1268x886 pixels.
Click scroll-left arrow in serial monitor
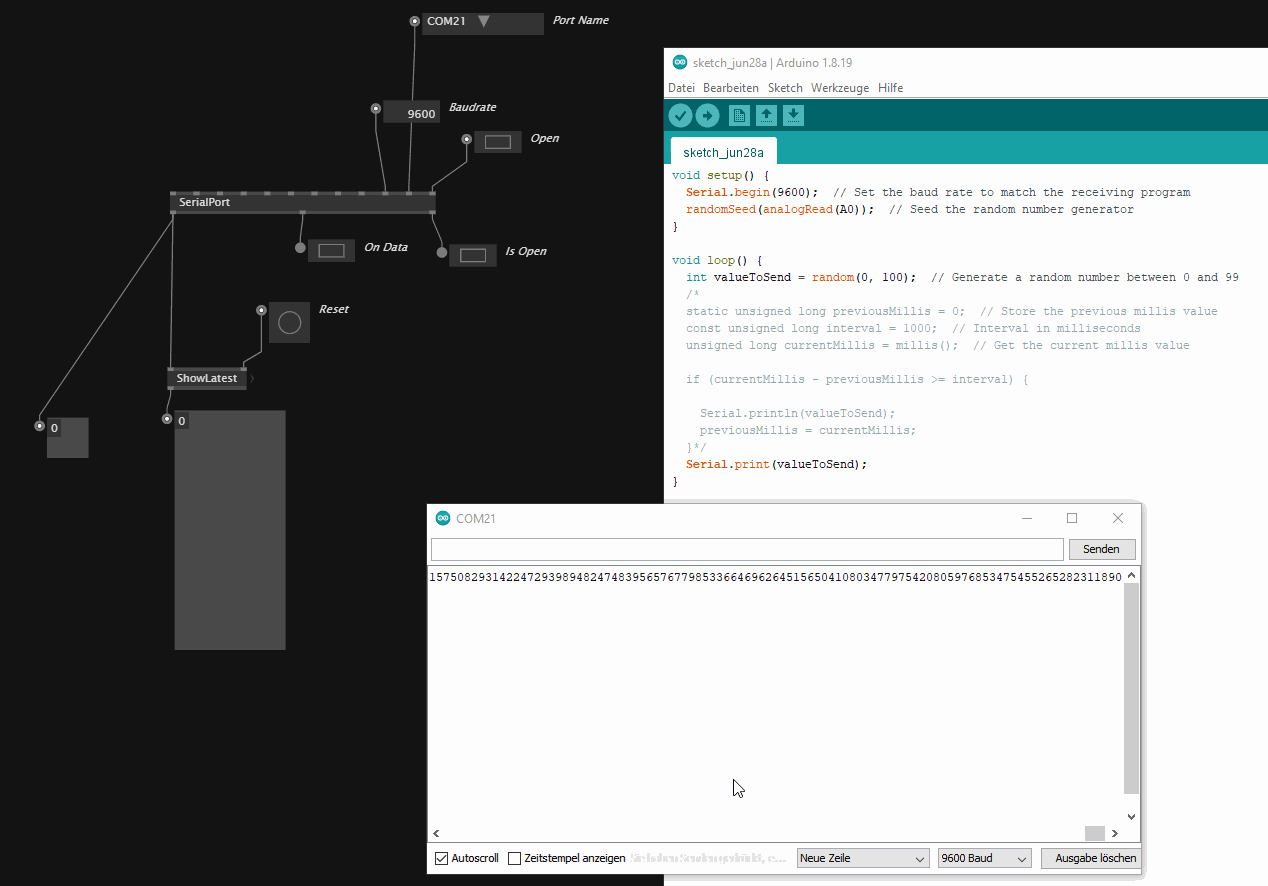[436, 833]
